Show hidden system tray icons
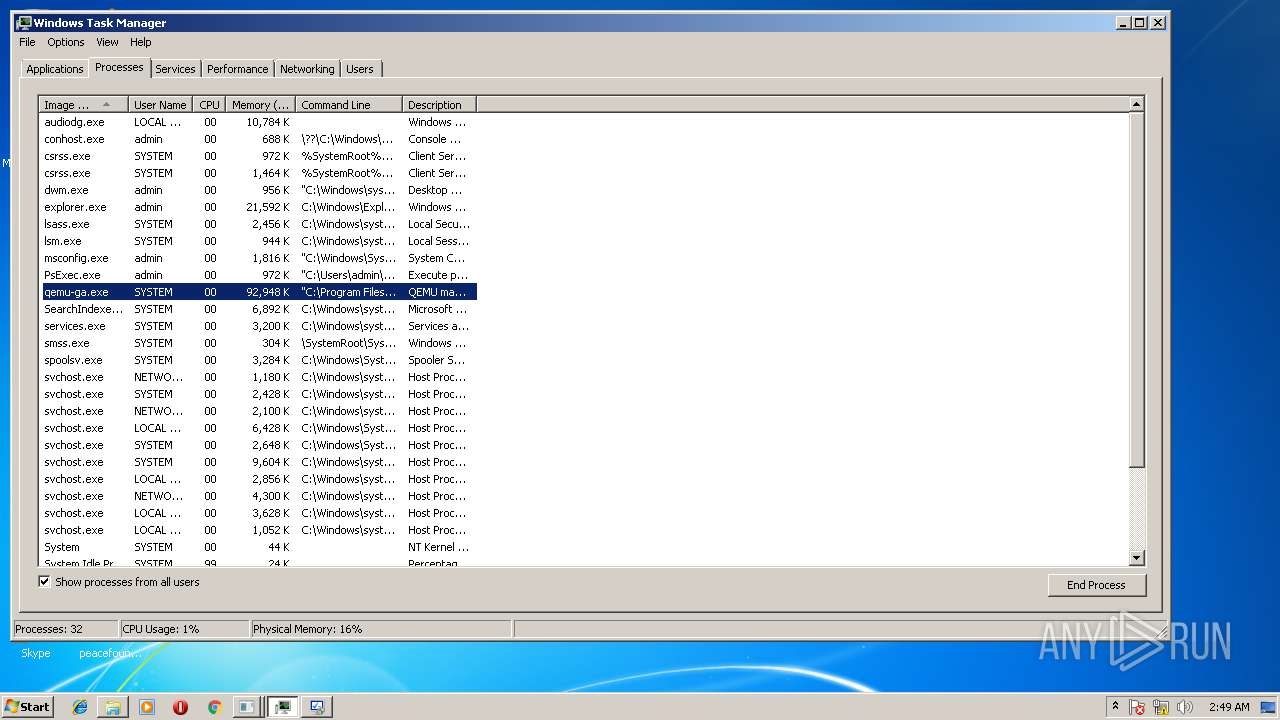1280x720 pixels. [x=1115, y=707]
